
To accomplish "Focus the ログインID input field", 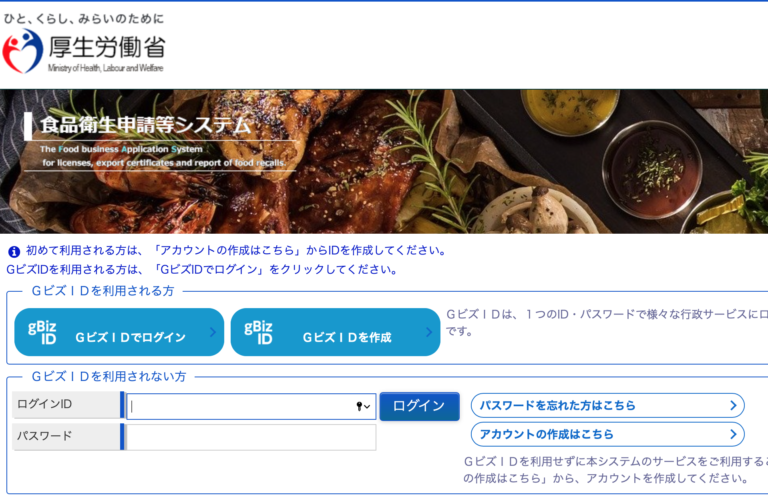I will tap(251, 406).
